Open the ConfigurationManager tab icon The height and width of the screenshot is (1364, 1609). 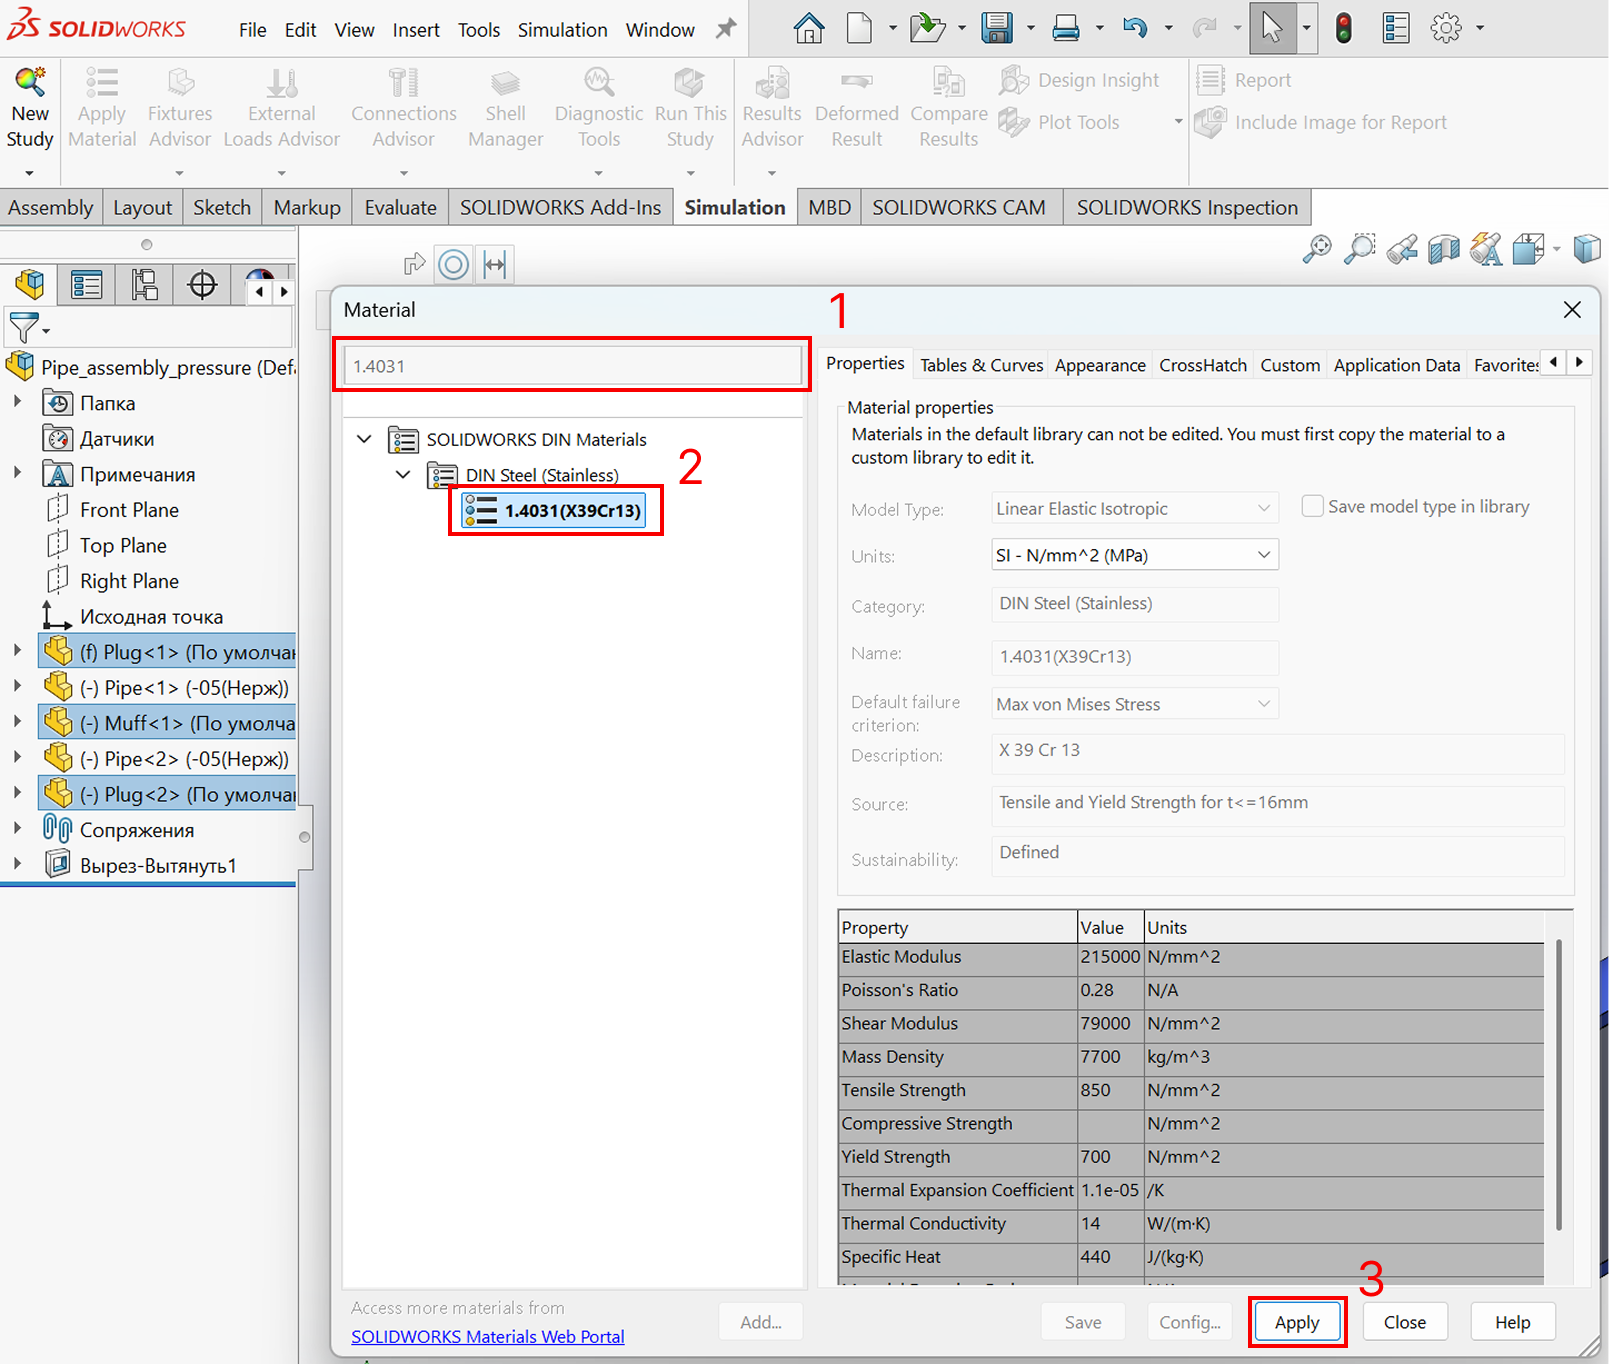pos(144,285)
